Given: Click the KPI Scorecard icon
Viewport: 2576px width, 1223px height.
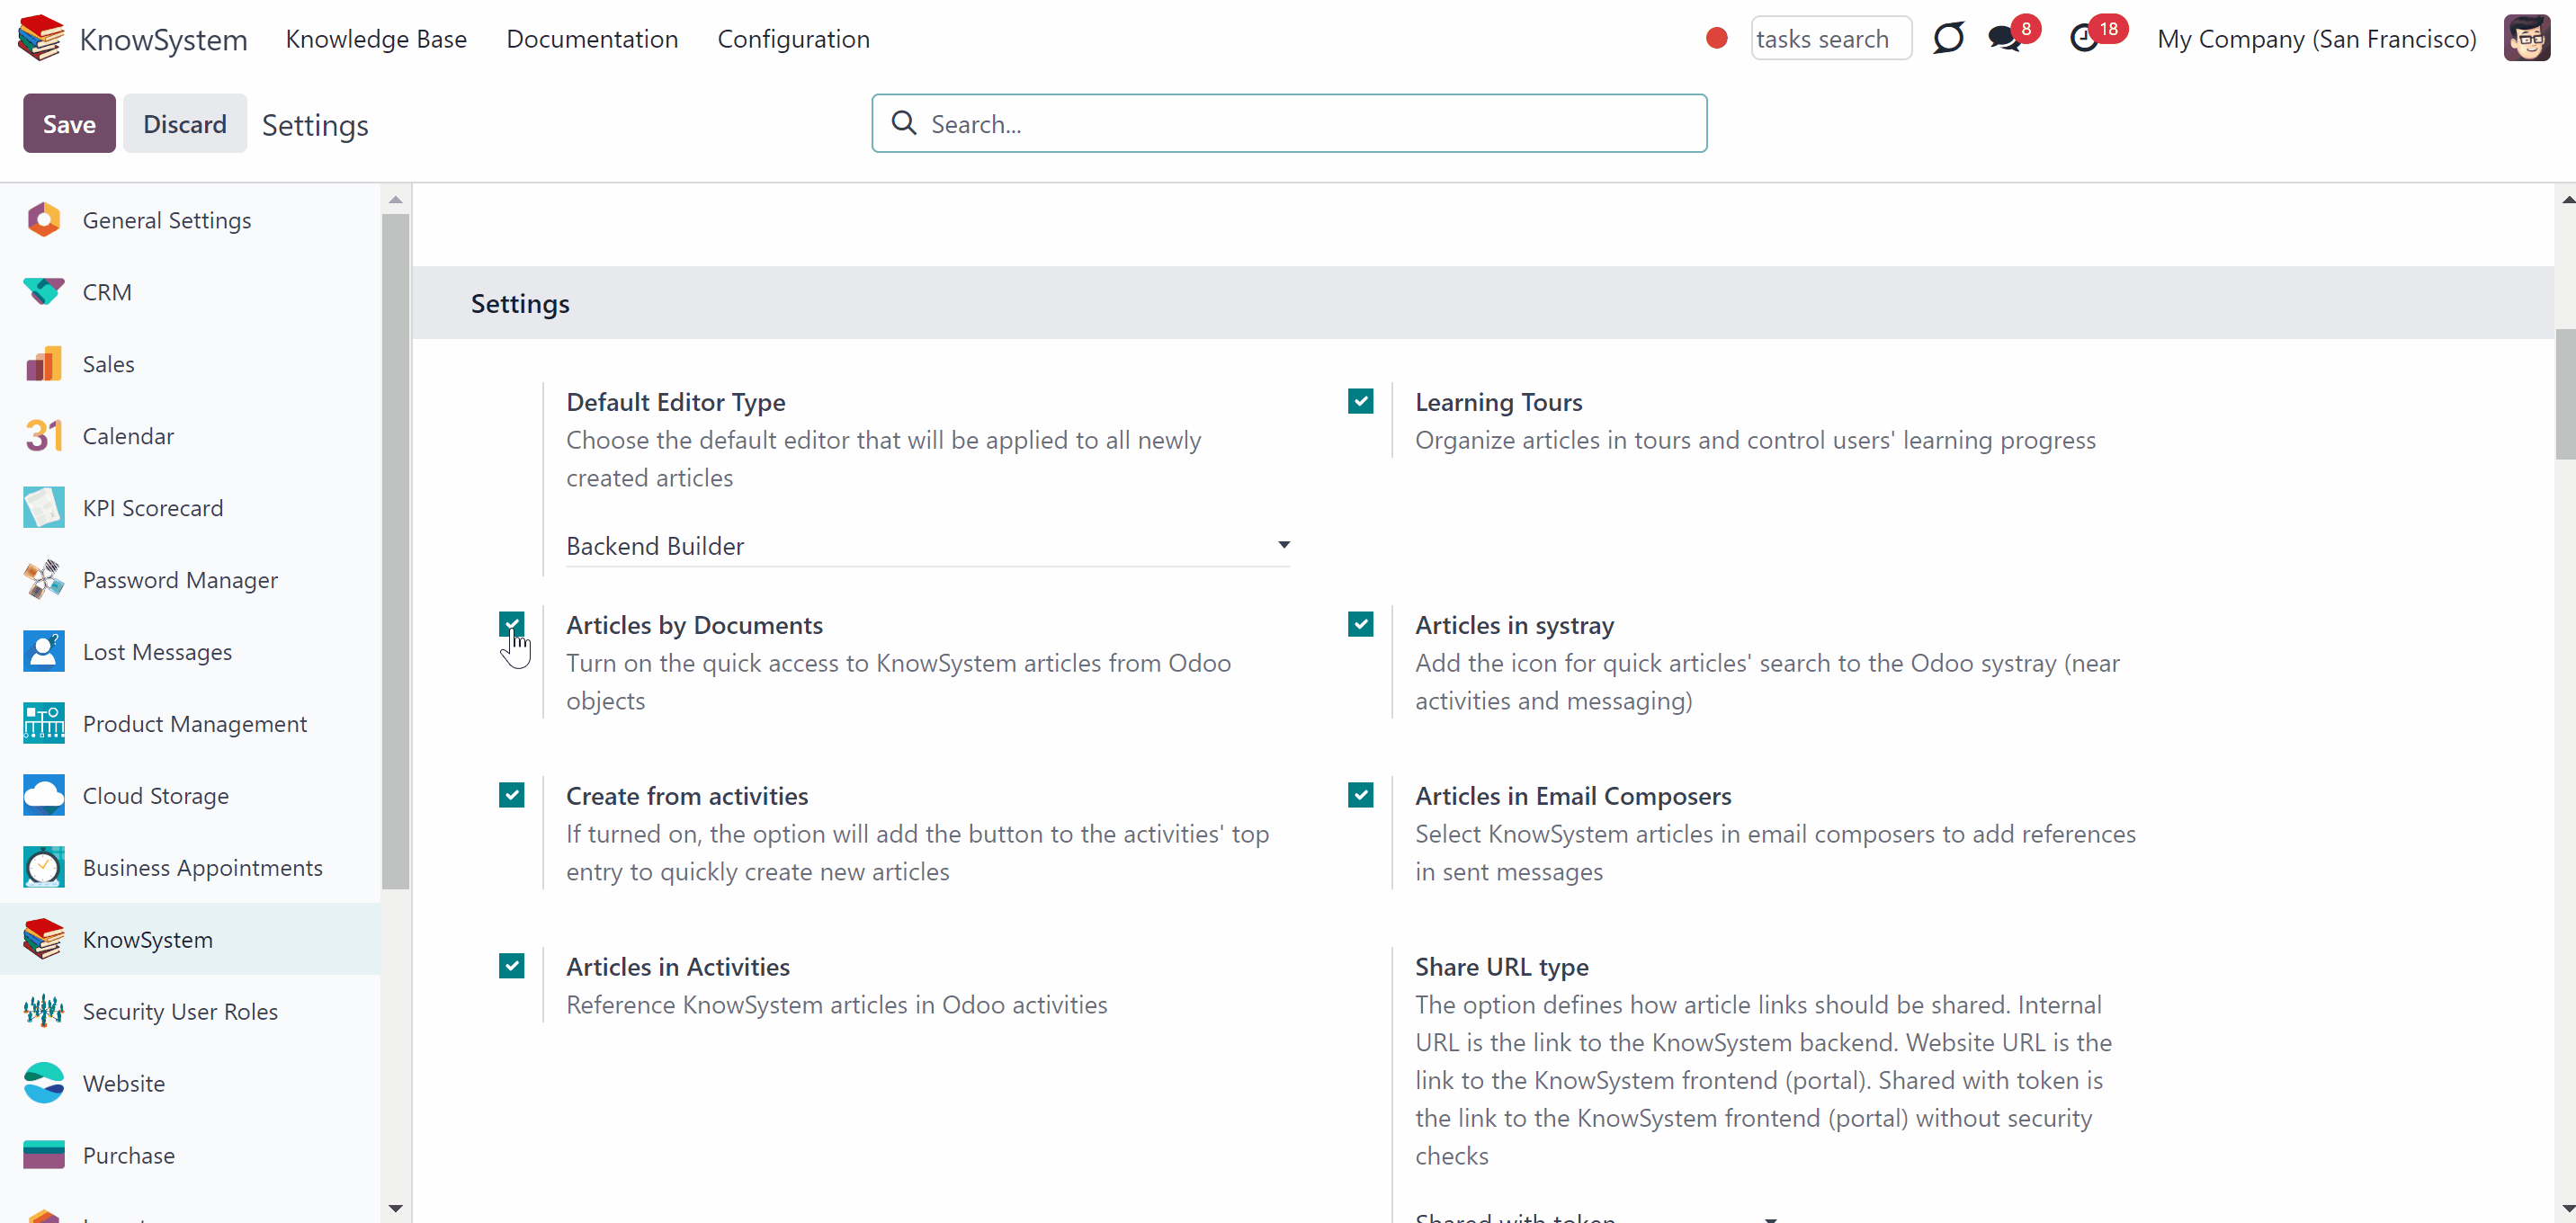Looking at the screenshot, I should coord(44,508).
